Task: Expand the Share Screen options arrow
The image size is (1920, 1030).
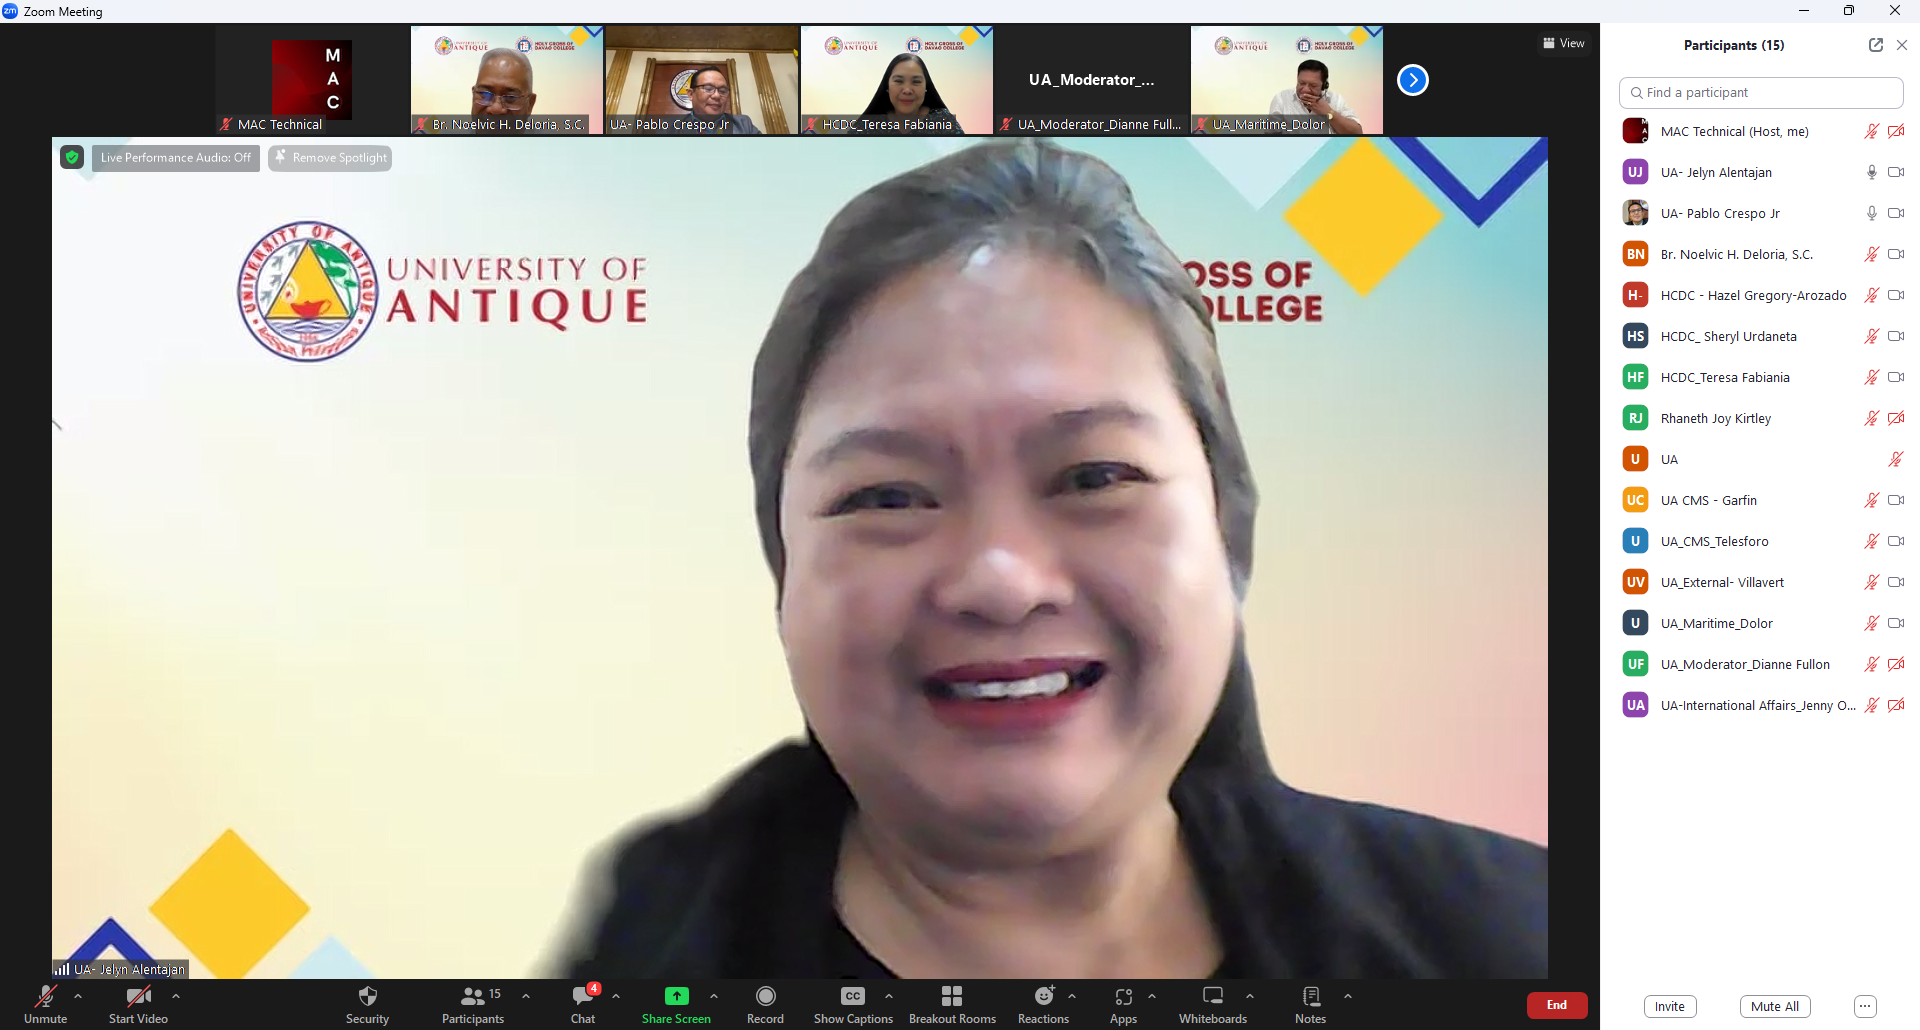Action: (x=714, y=996)
